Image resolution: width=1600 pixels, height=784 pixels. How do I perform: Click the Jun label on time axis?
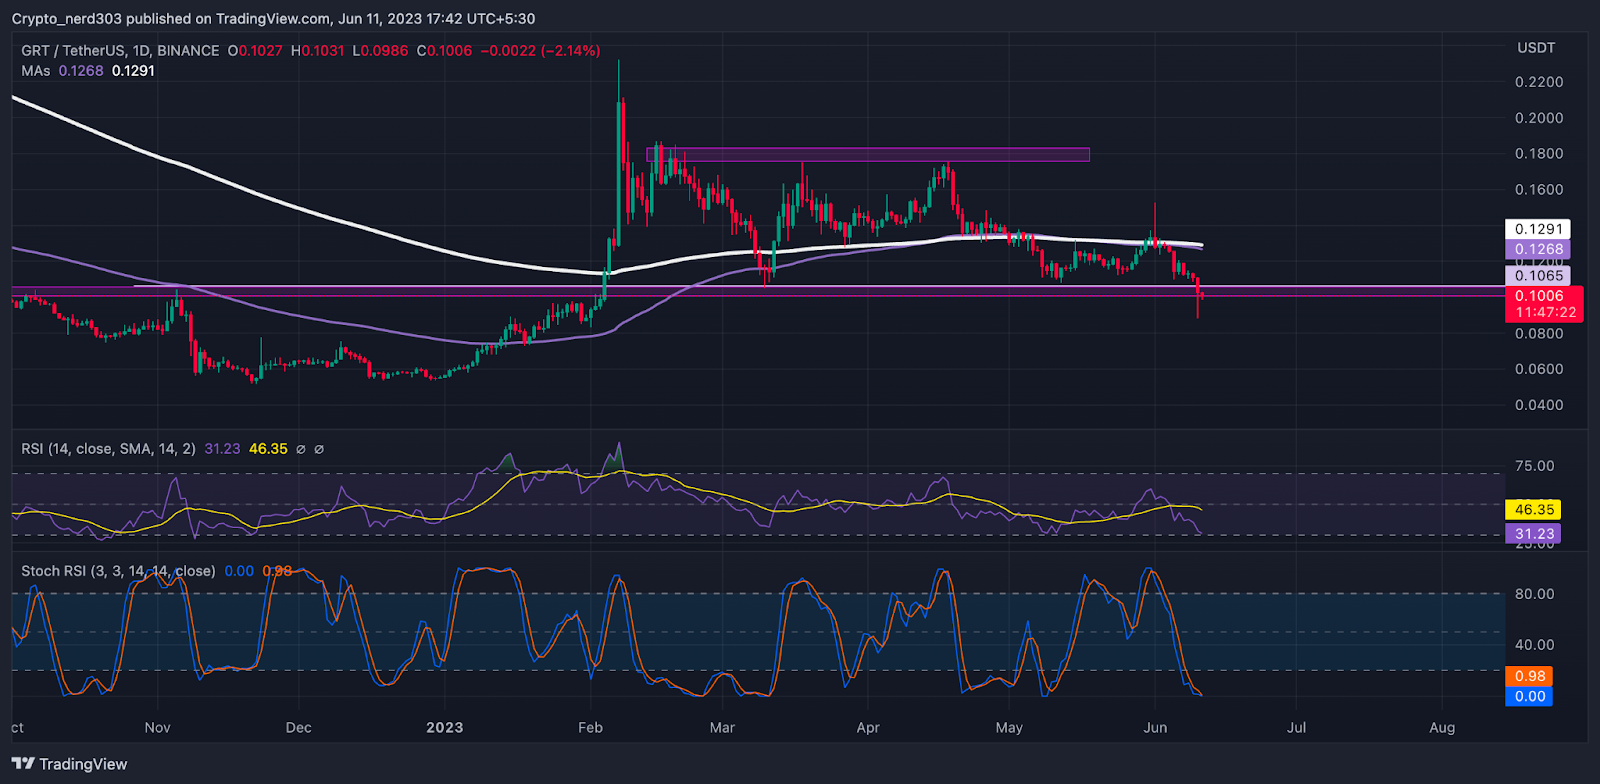1155,728
